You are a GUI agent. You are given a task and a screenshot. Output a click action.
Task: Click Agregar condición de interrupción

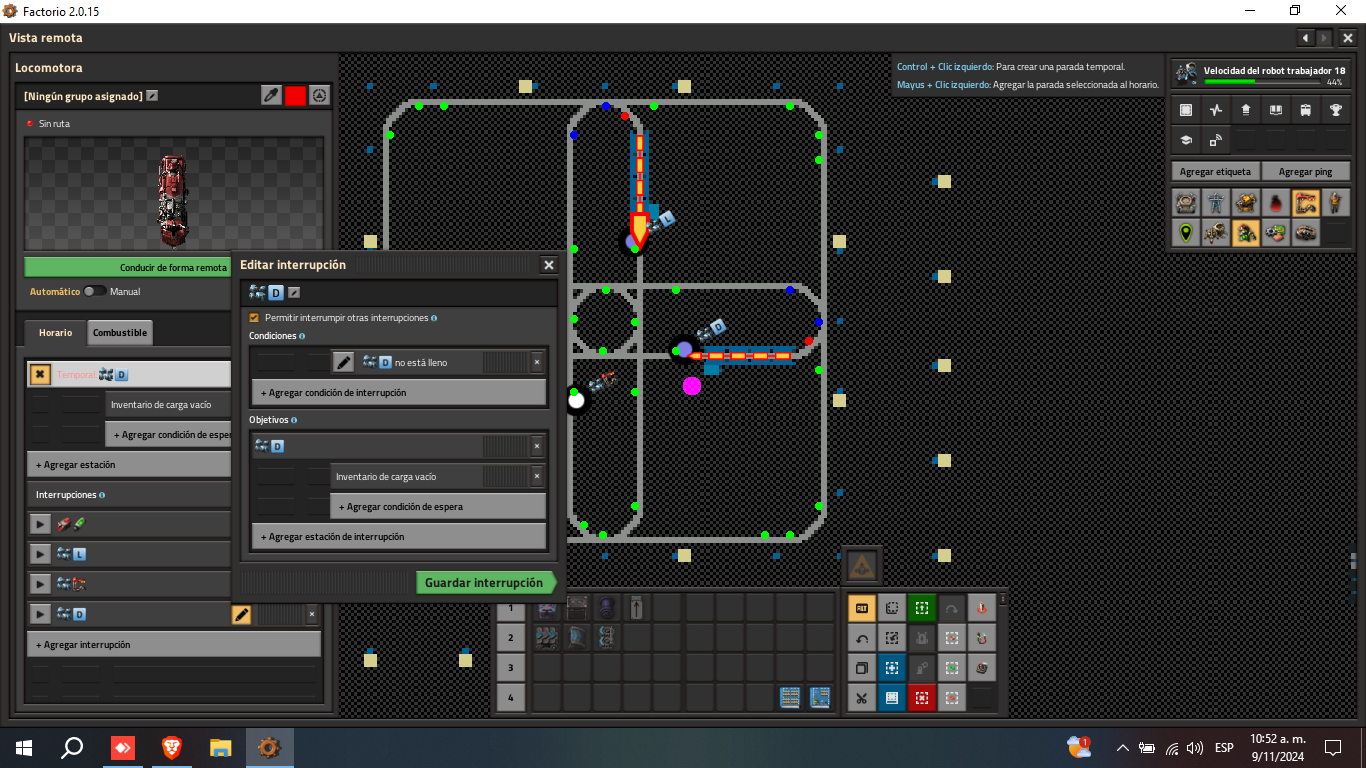coord(399,393)
